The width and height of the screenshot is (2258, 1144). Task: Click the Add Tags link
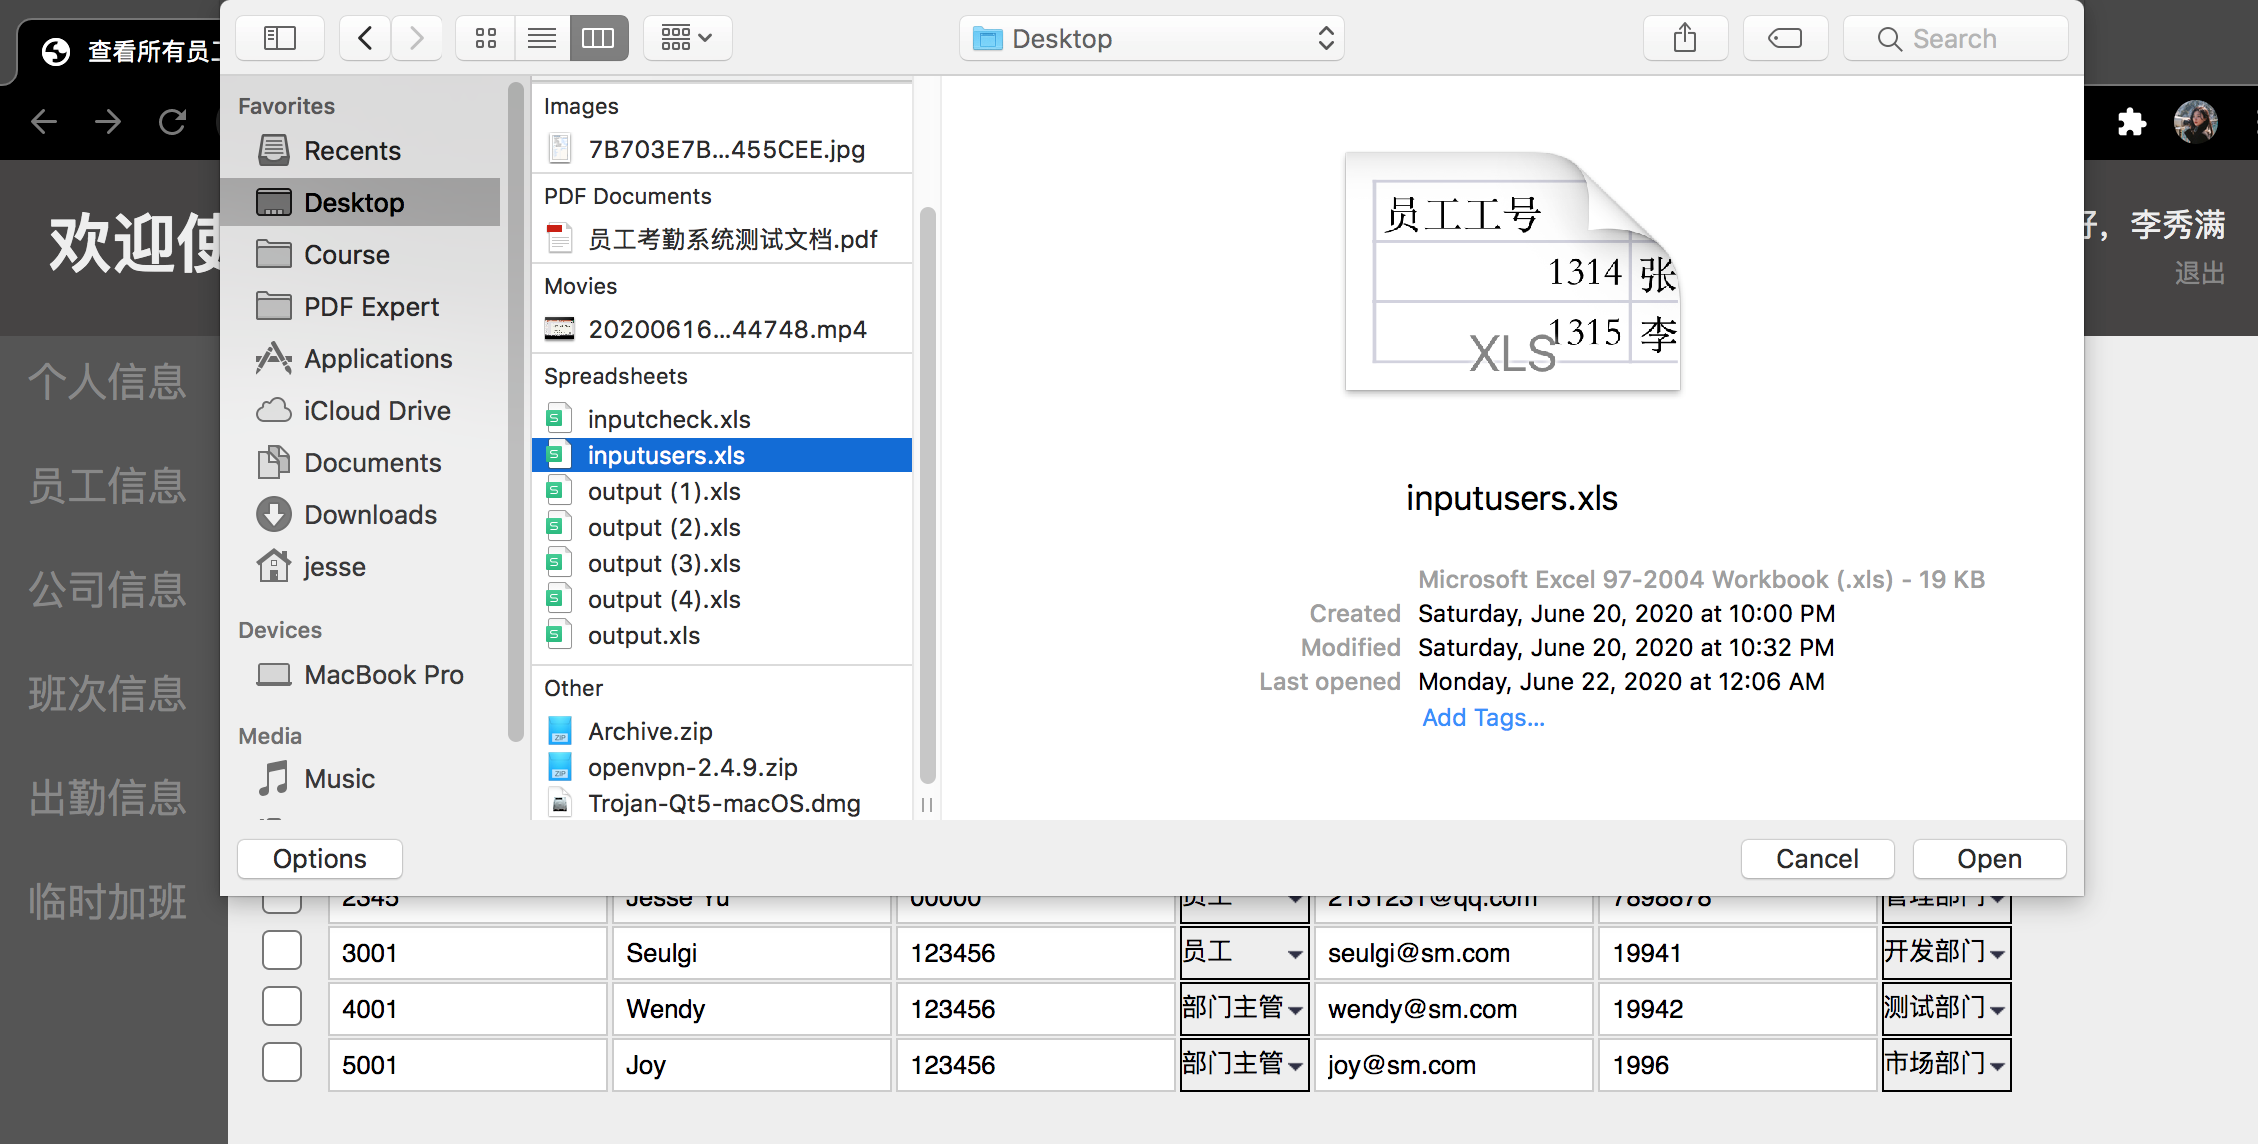1483,718
